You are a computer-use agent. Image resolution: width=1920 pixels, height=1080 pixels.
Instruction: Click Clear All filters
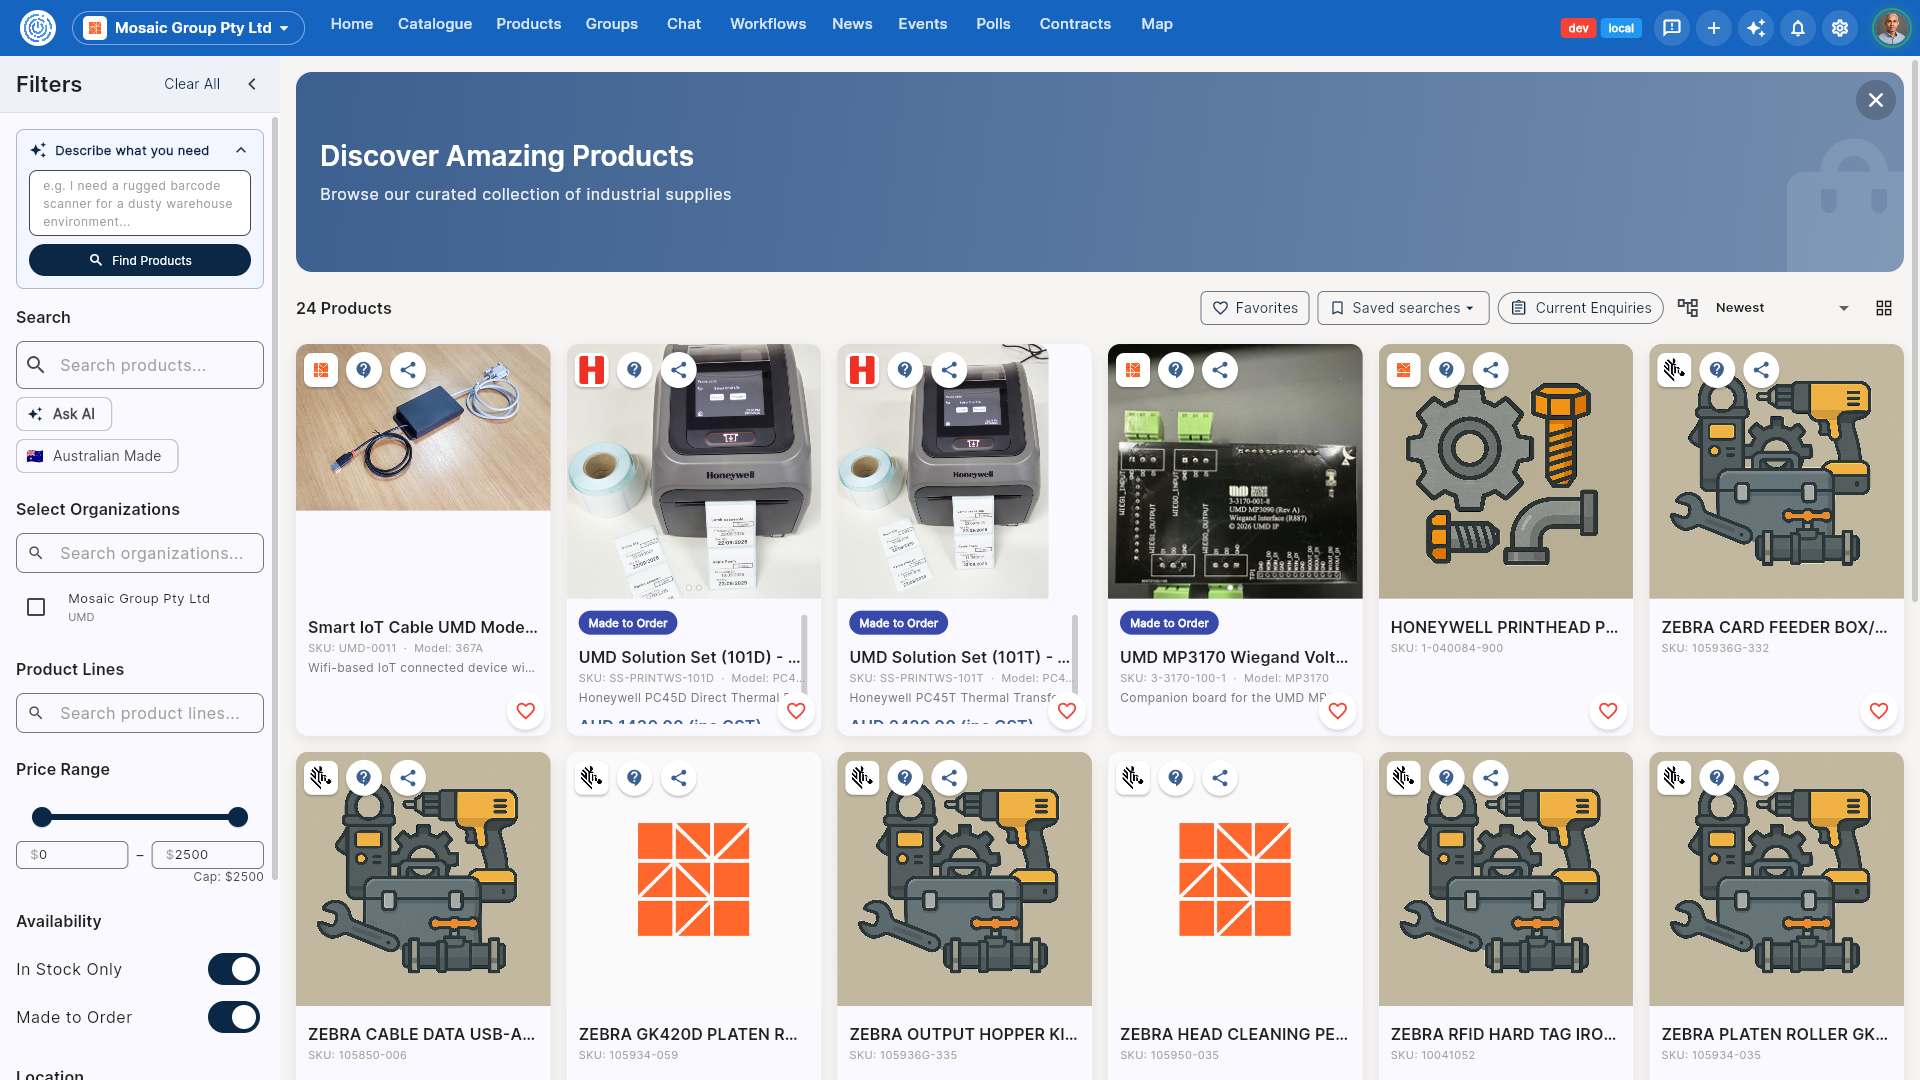tap(192, 85)
